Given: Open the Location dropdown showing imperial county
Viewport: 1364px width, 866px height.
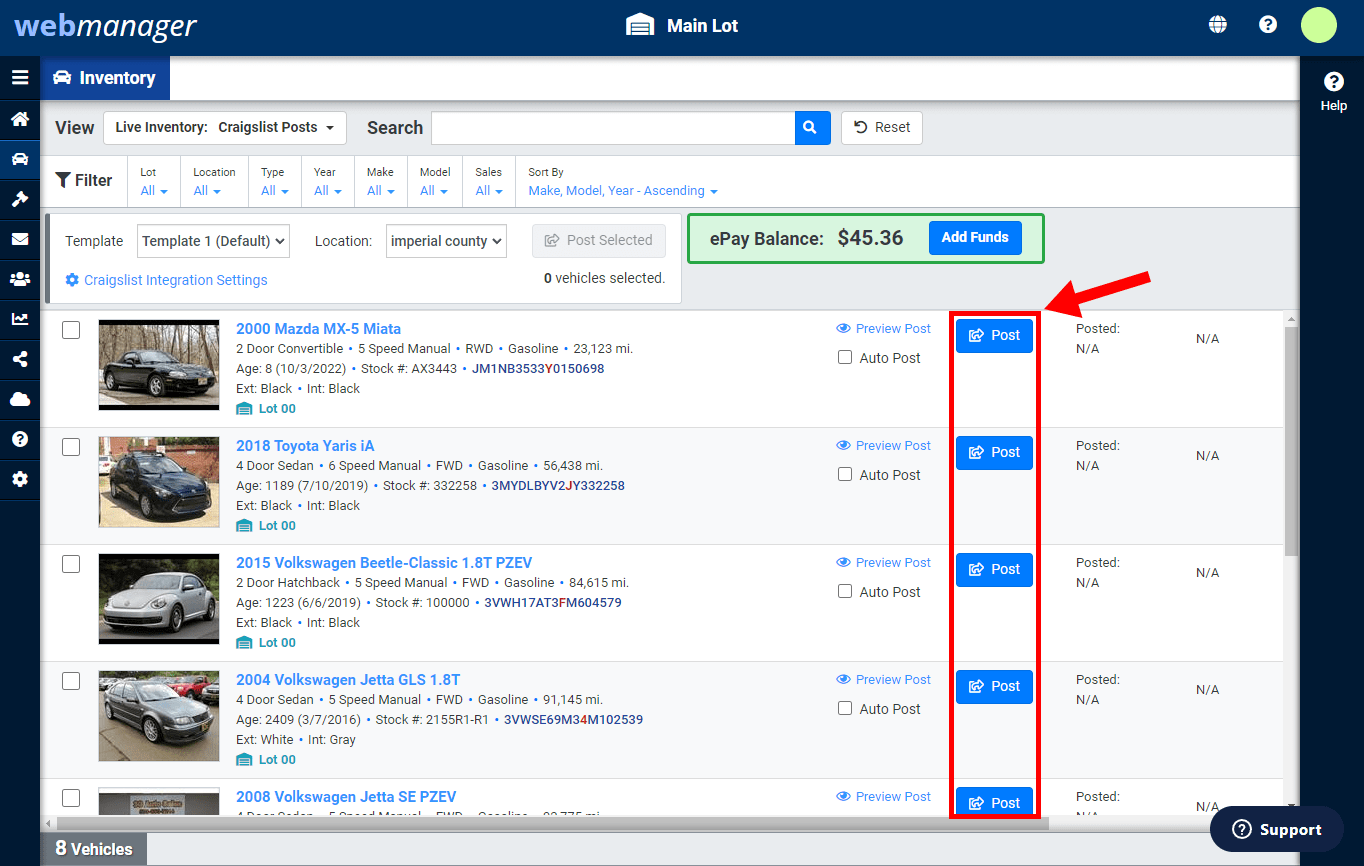Looking at the screenshot, I should (x=446, y=240).
